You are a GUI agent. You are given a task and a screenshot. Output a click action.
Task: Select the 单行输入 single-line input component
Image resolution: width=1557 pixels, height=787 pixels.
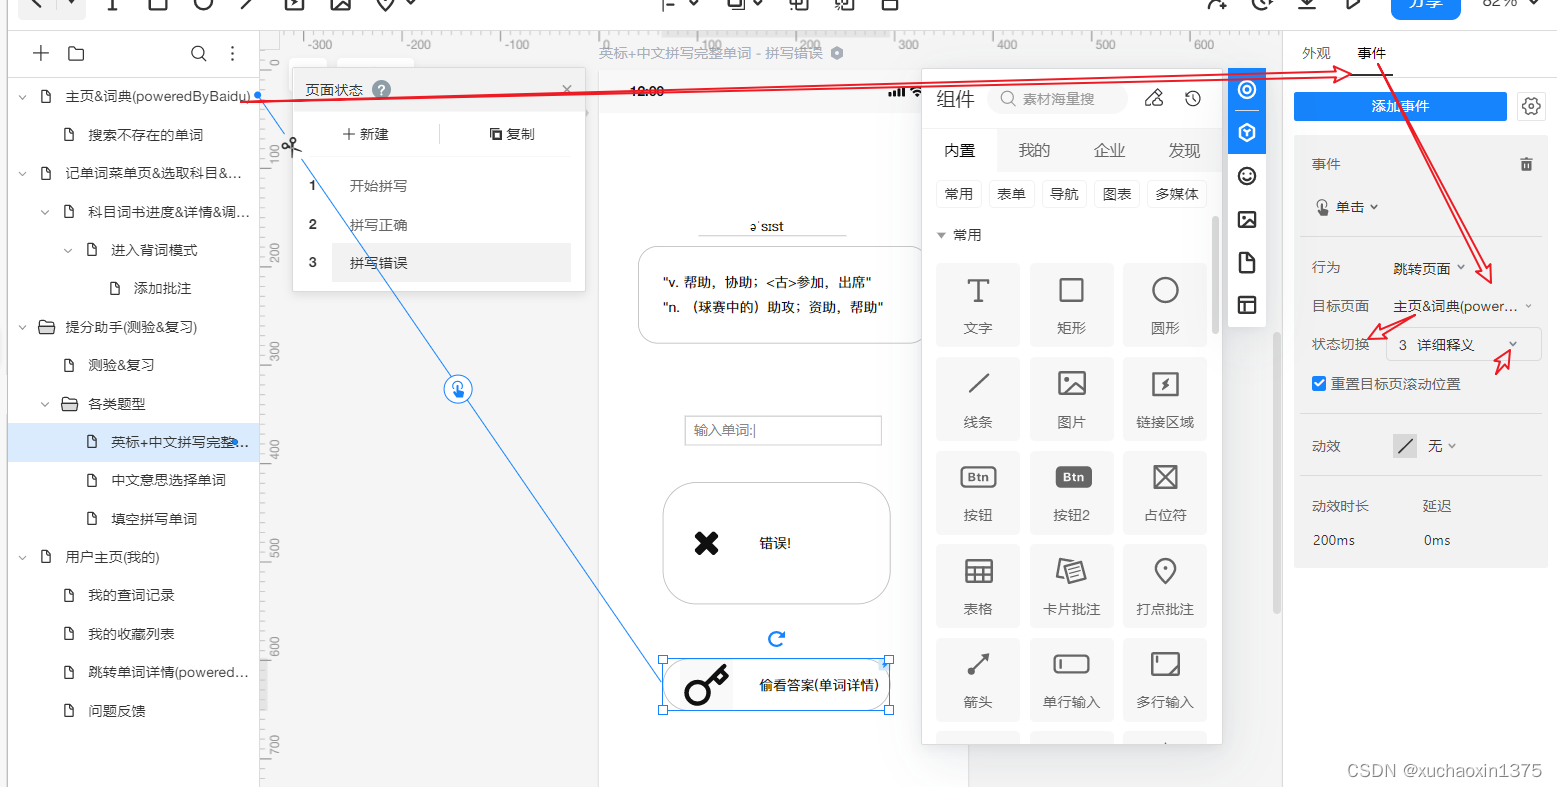pos(1071,679)
